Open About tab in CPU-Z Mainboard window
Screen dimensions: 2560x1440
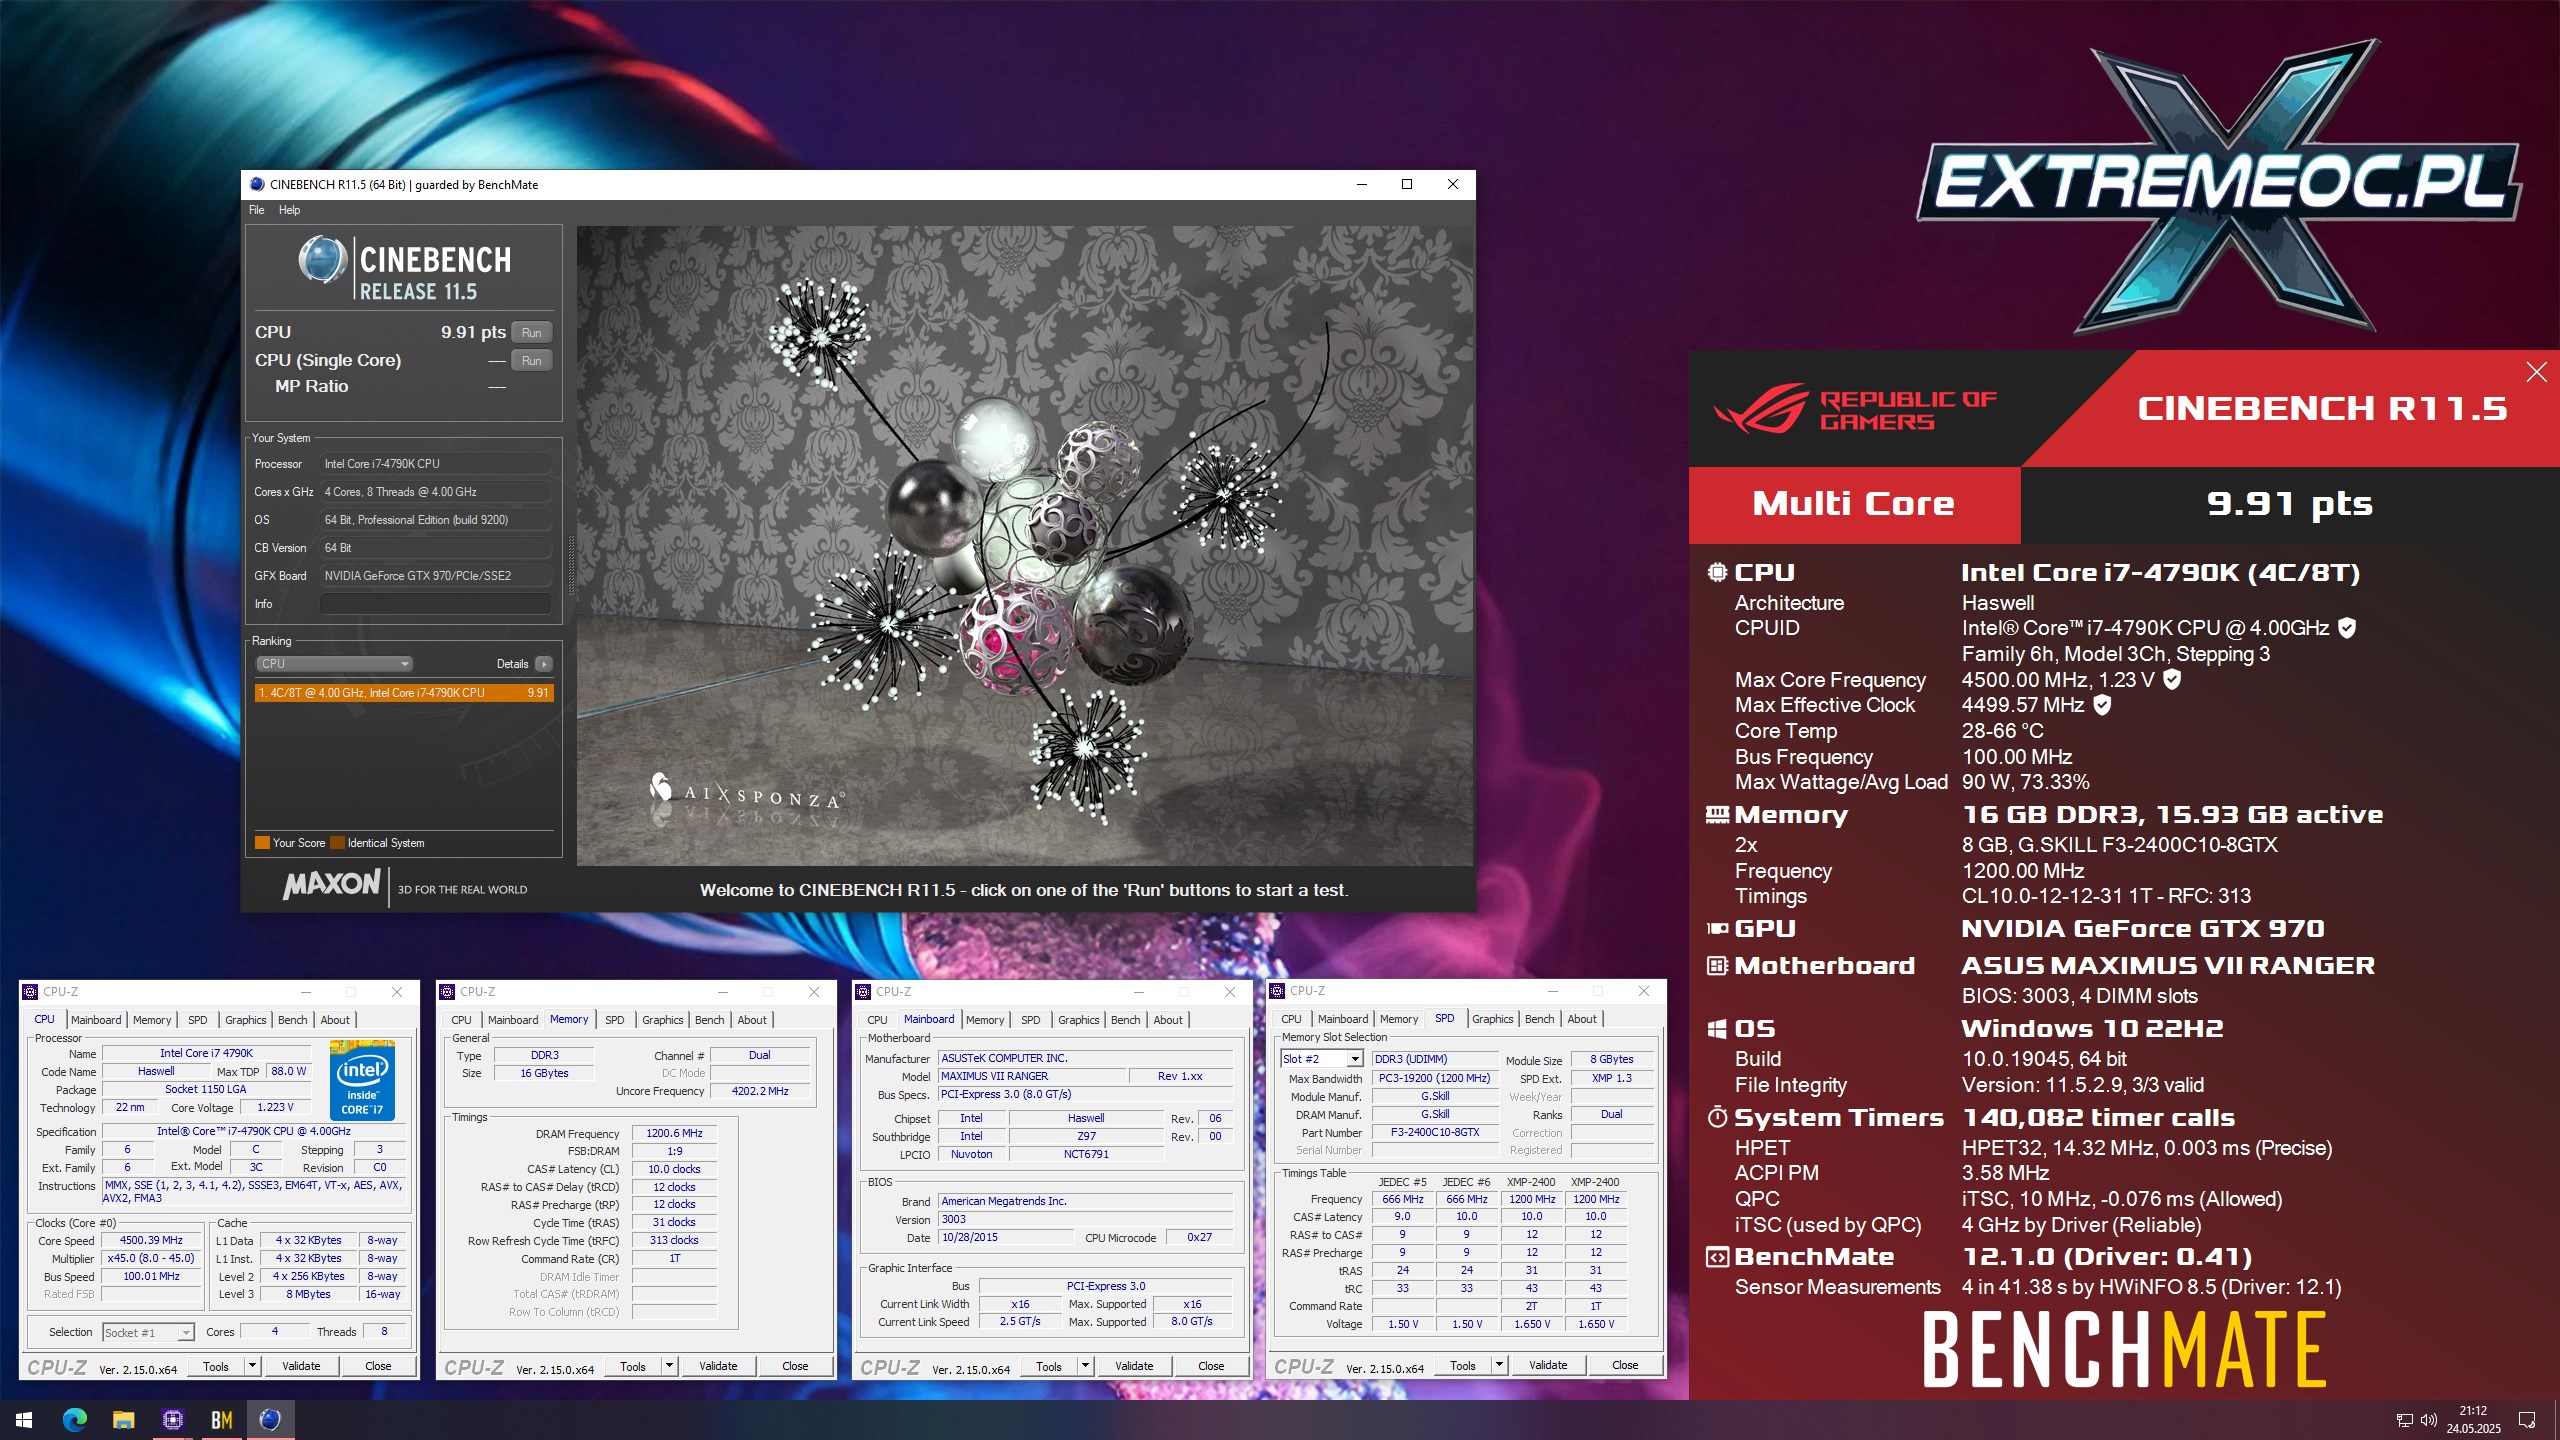point(1168,1020)
